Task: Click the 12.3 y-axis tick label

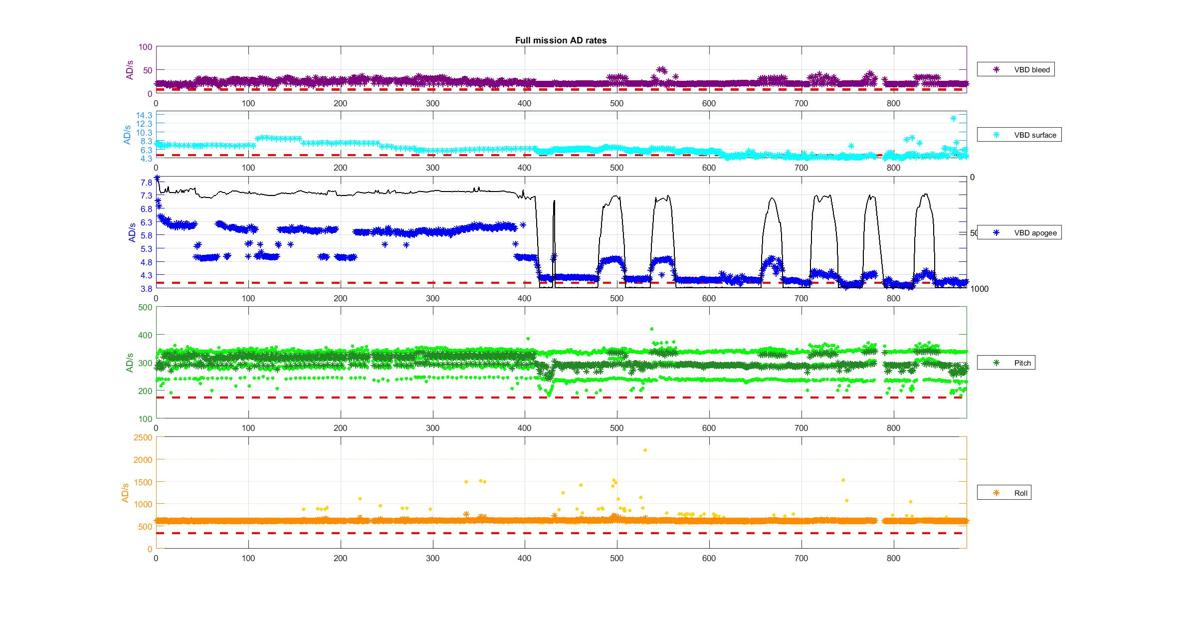Action: tap(144, 124)
